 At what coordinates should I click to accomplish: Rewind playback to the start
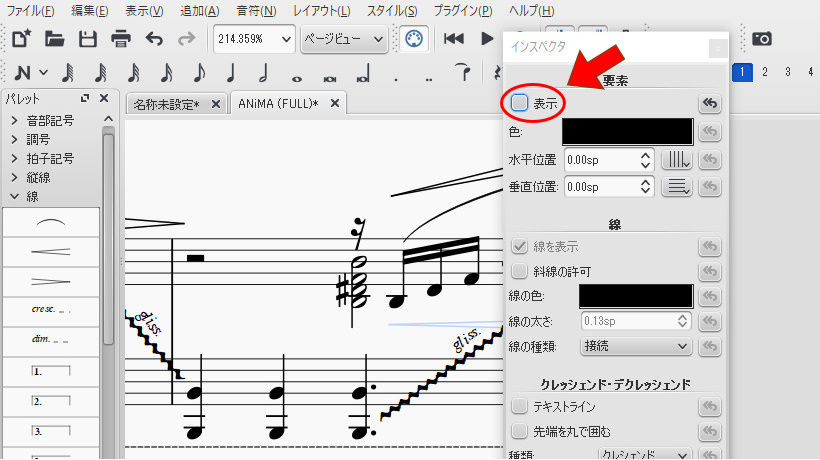(x=453, y=39)
